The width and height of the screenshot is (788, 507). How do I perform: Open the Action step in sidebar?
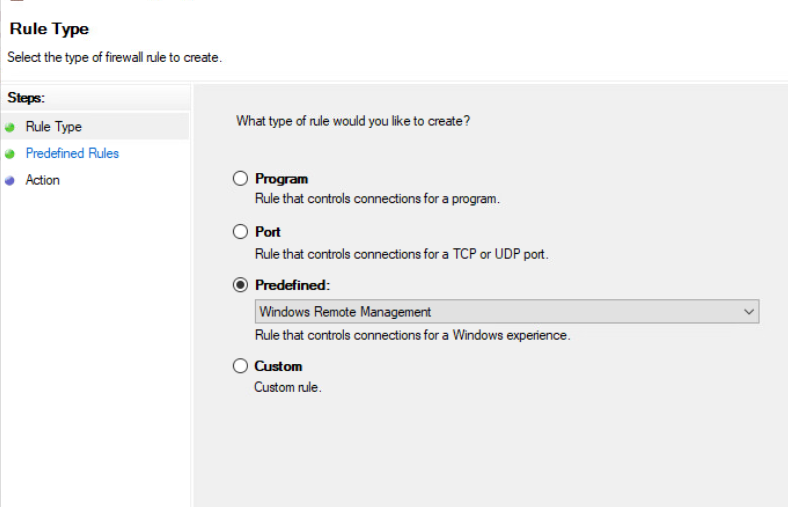(43, 181)
